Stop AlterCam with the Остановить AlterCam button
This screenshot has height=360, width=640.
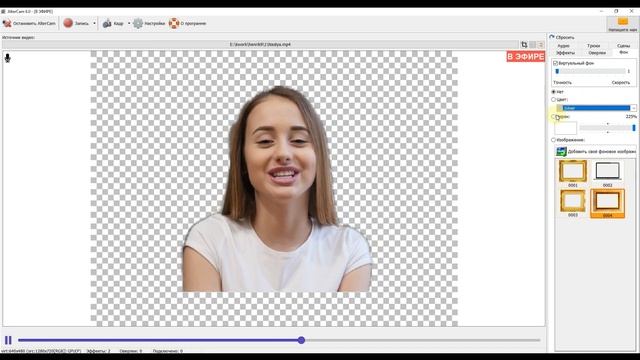(29, 23)
